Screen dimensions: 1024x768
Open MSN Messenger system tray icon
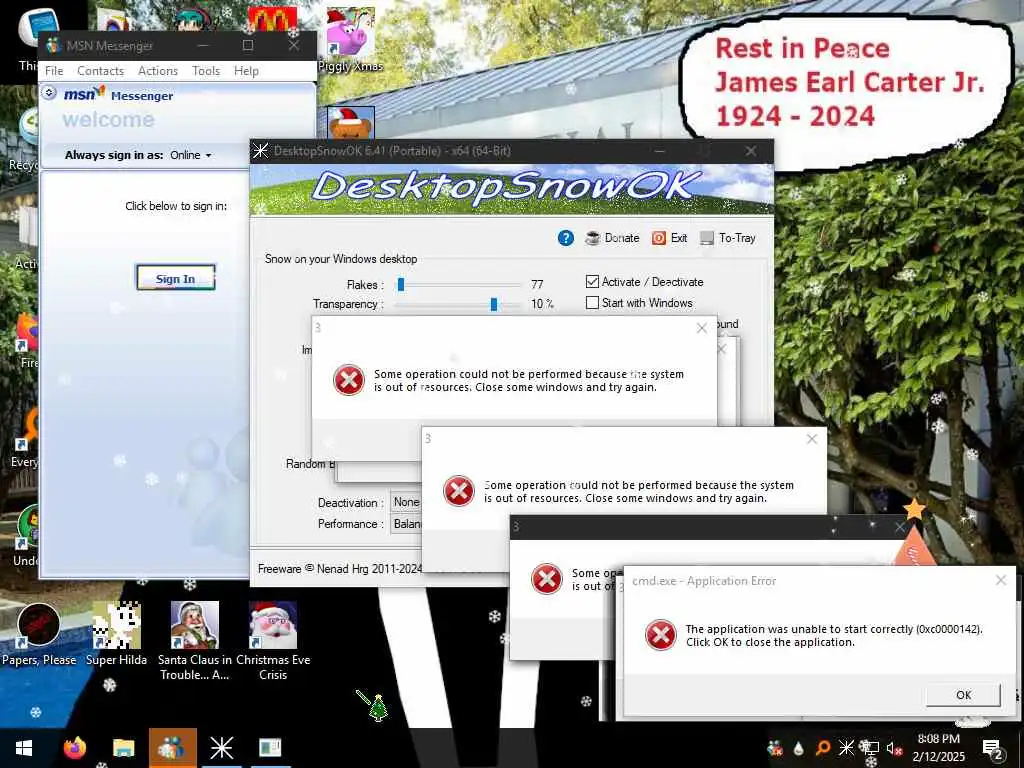pos(775,748)
